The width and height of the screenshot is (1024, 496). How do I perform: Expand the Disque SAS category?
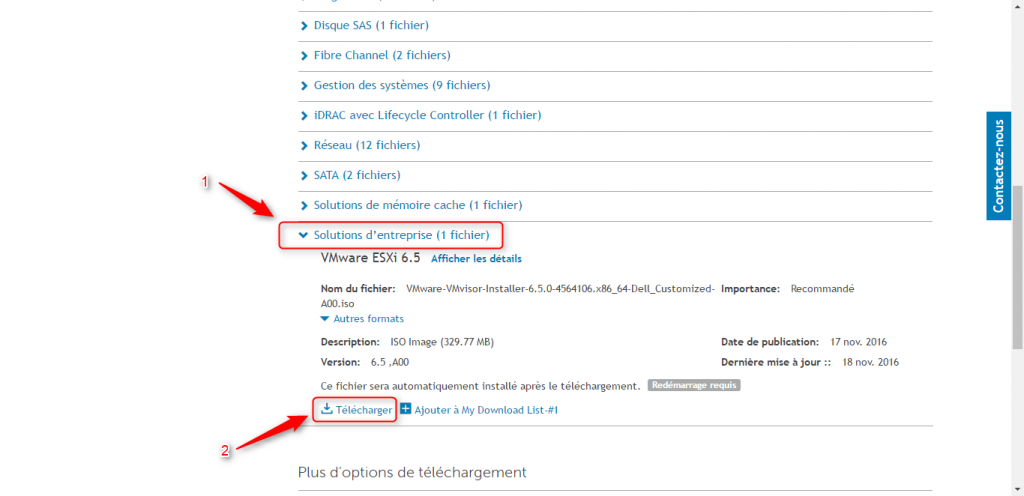[371, 26]
